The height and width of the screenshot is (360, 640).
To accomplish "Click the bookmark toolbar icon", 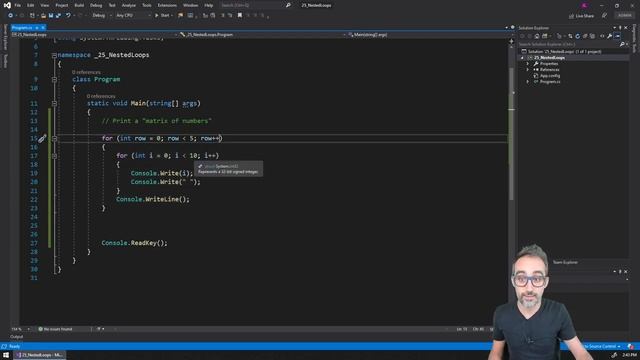I will (240, 16).
